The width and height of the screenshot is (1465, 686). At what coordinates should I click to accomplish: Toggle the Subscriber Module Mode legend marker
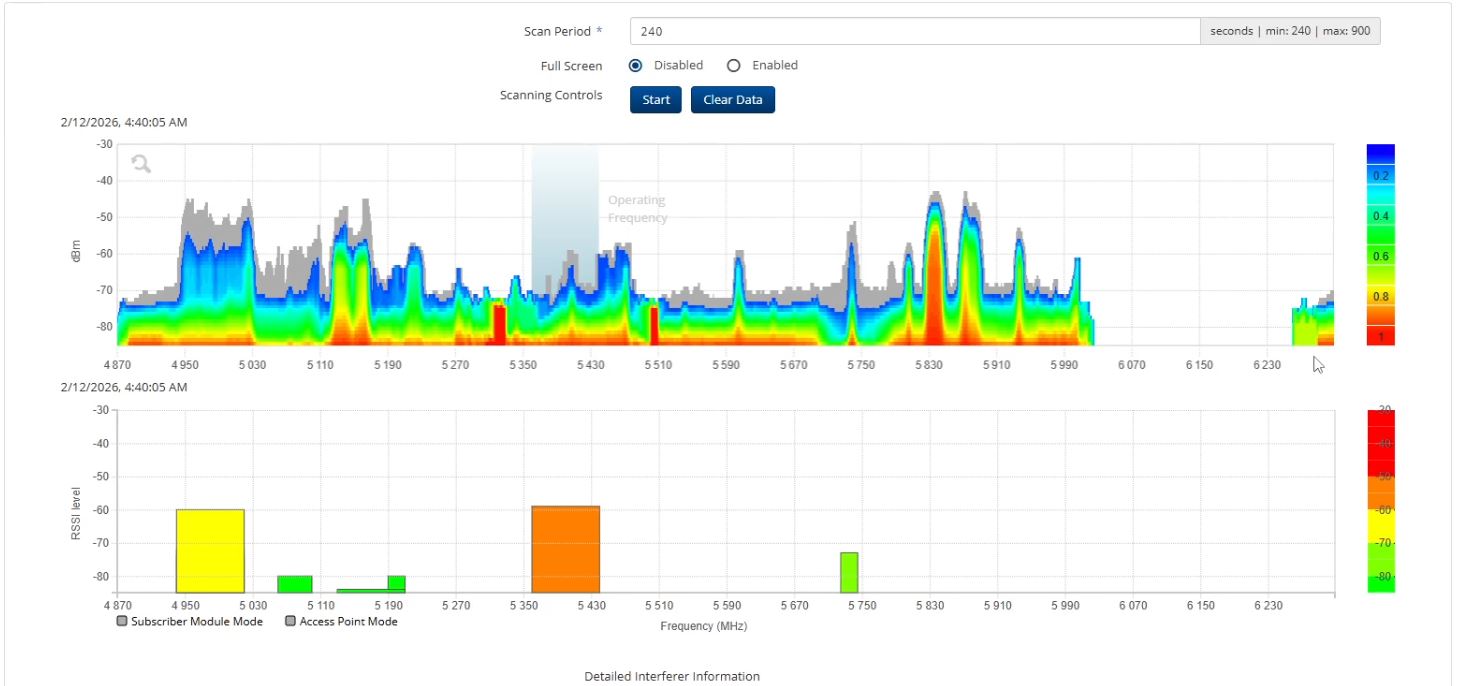coord(122,621)
